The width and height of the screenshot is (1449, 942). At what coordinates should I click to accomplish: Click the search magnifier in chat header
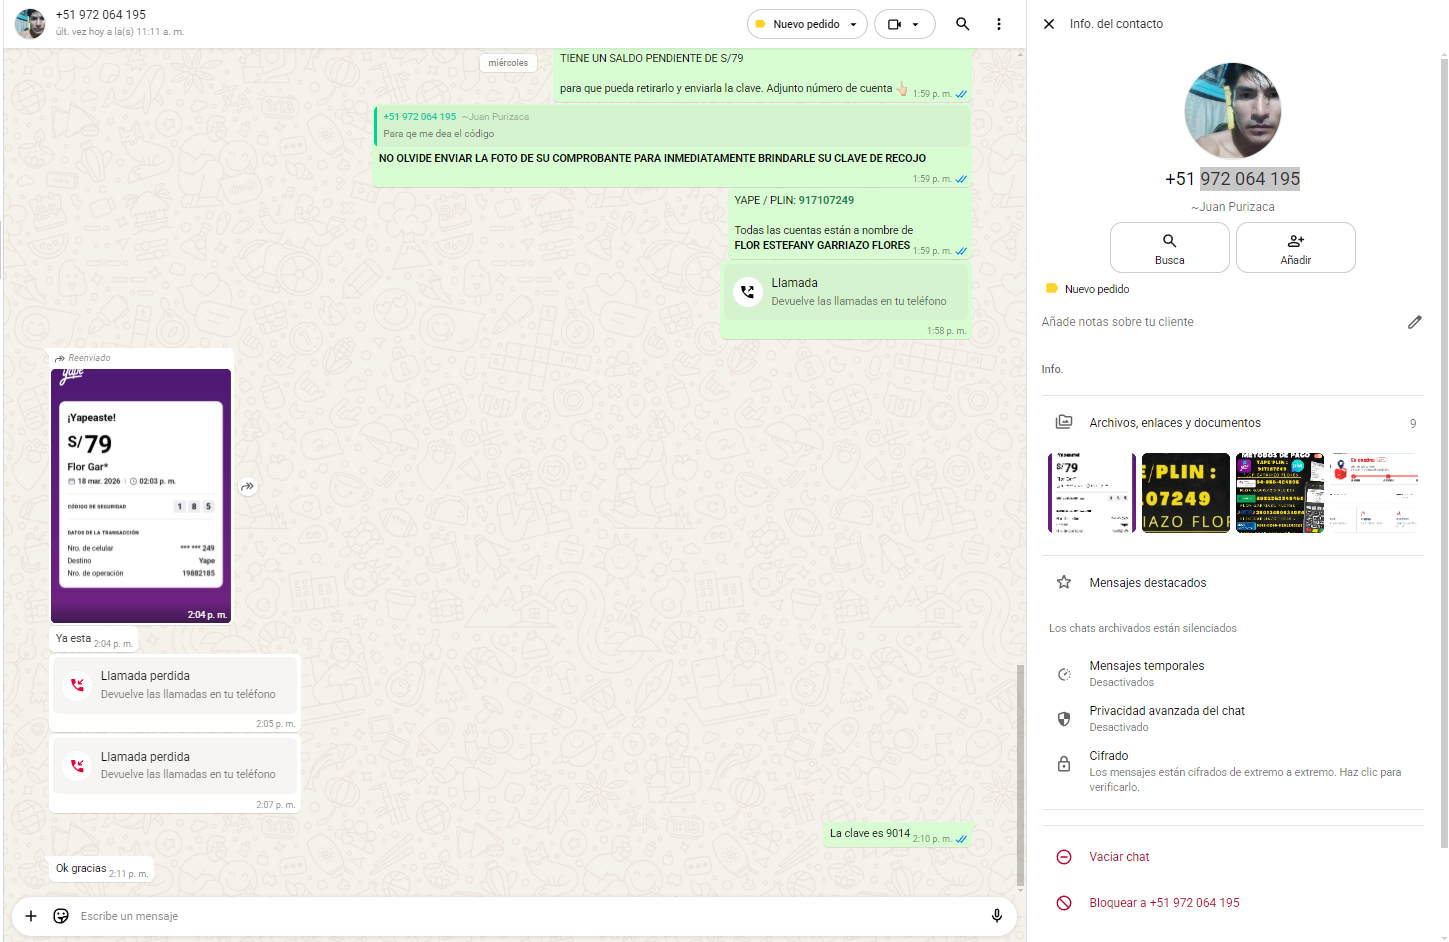pos(962,24)
